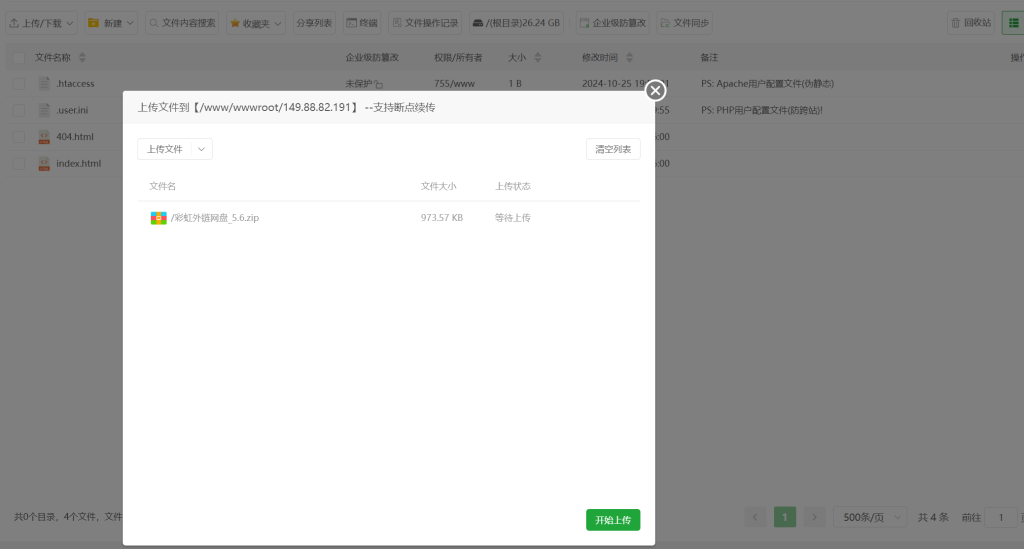Select the index.html row checkbox

(19, 163)
